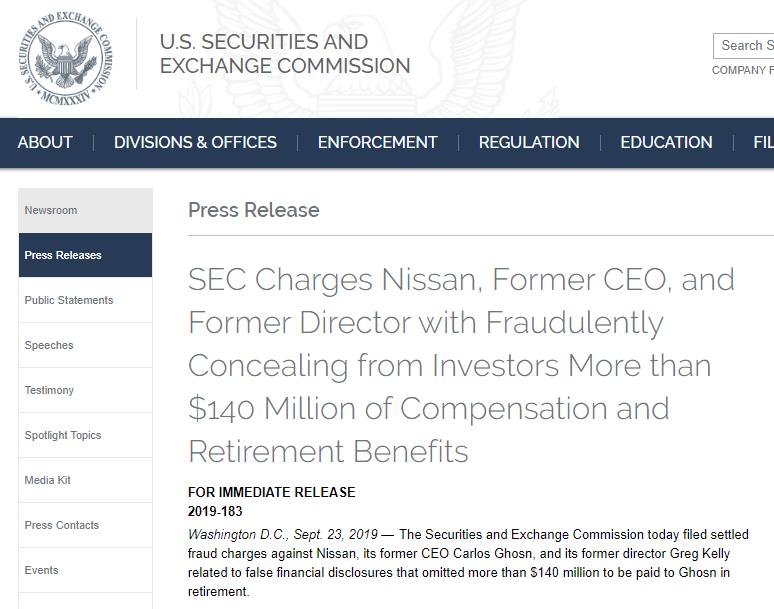Open the DIVISIONS & OFFICES menu

click(x=195, y=143)
